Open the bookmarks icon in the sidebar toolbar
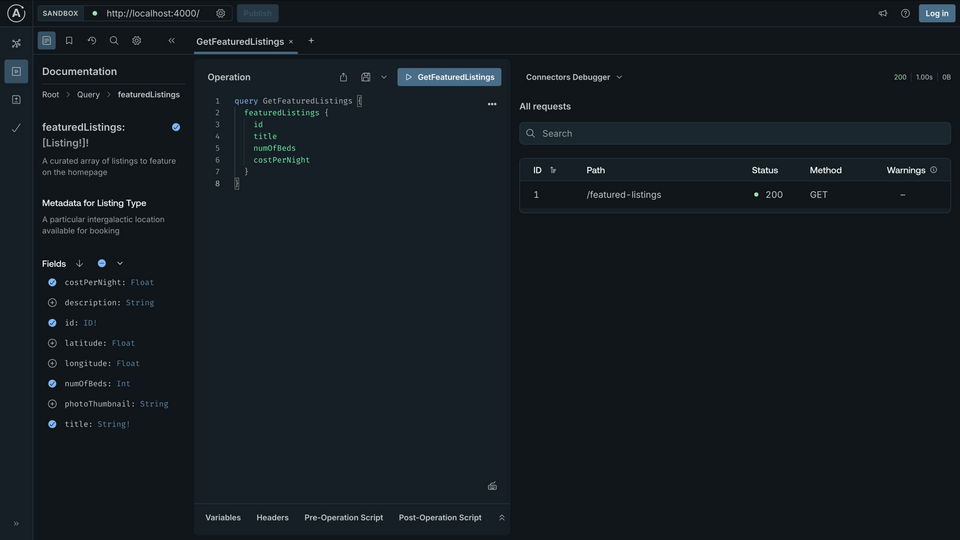 [x=69, y=41]
